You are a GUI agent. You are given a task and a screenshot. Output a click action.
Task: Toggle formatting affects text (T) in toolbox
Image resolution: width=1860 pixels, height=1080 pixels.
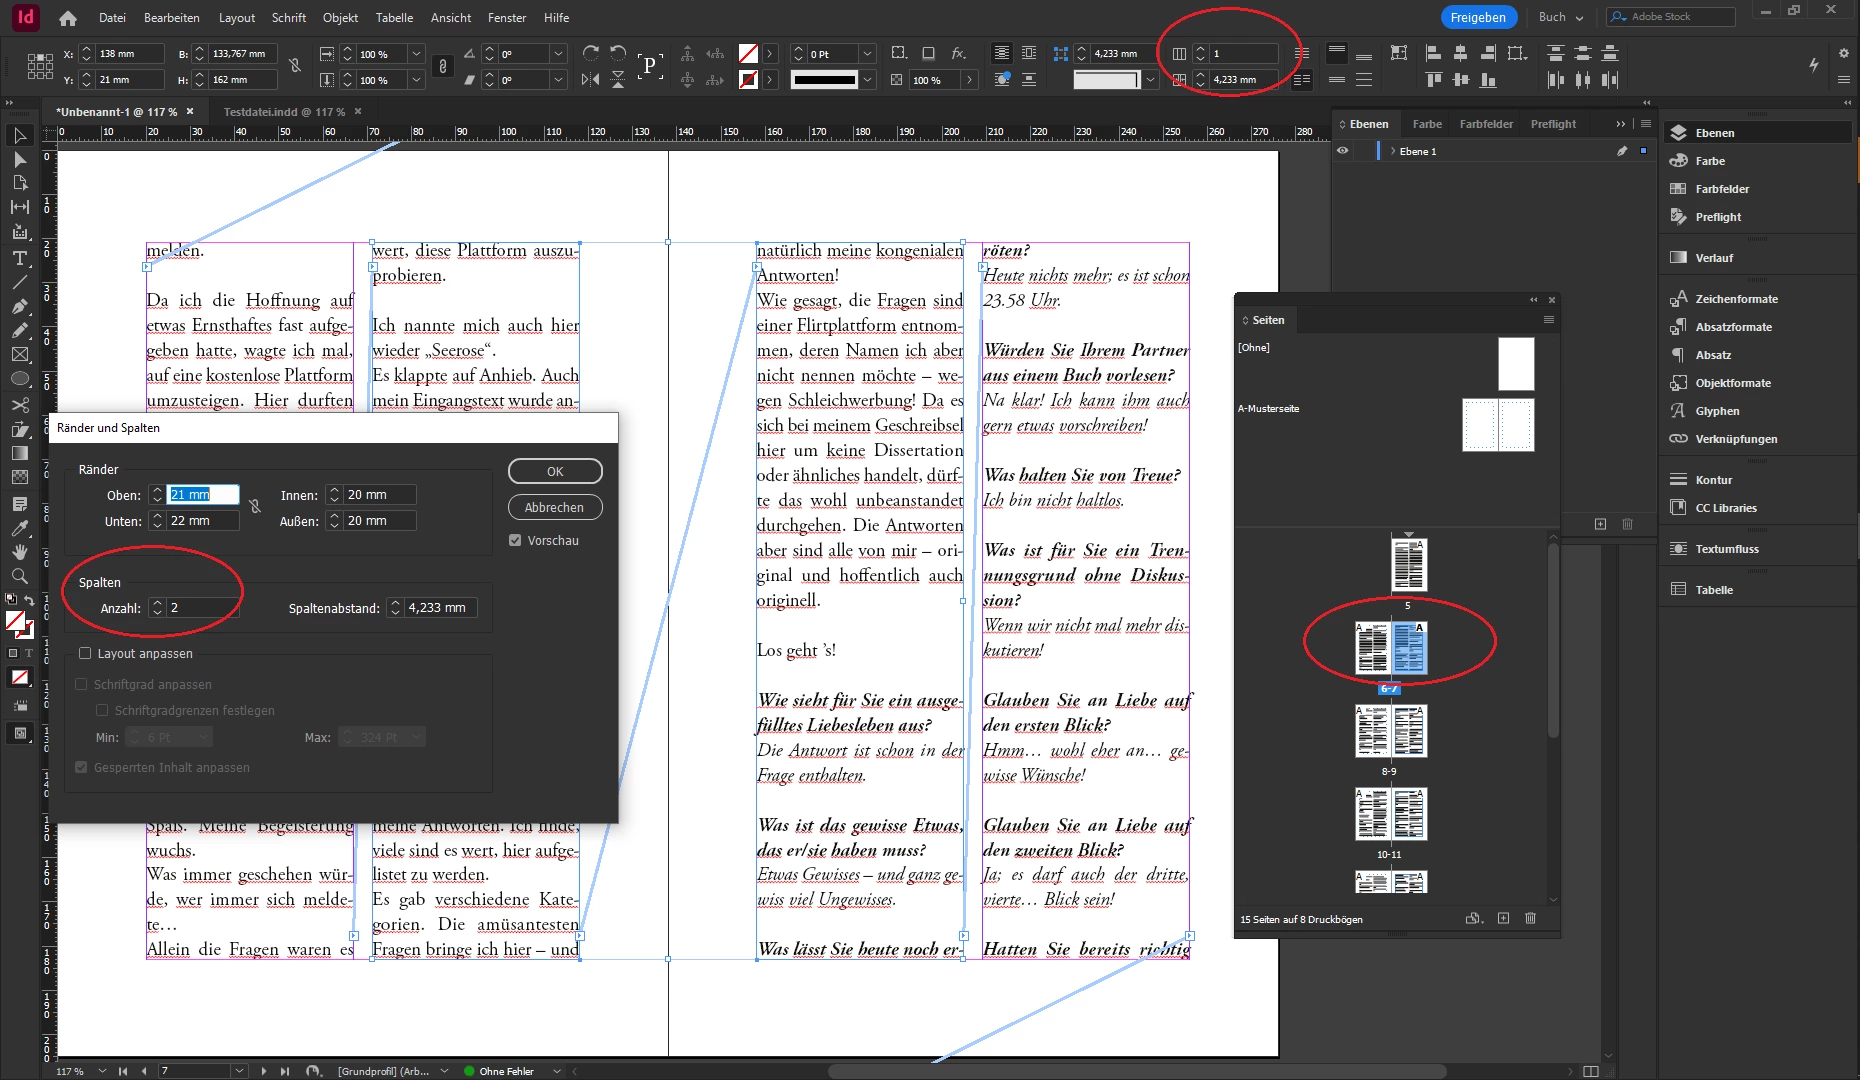28,653
